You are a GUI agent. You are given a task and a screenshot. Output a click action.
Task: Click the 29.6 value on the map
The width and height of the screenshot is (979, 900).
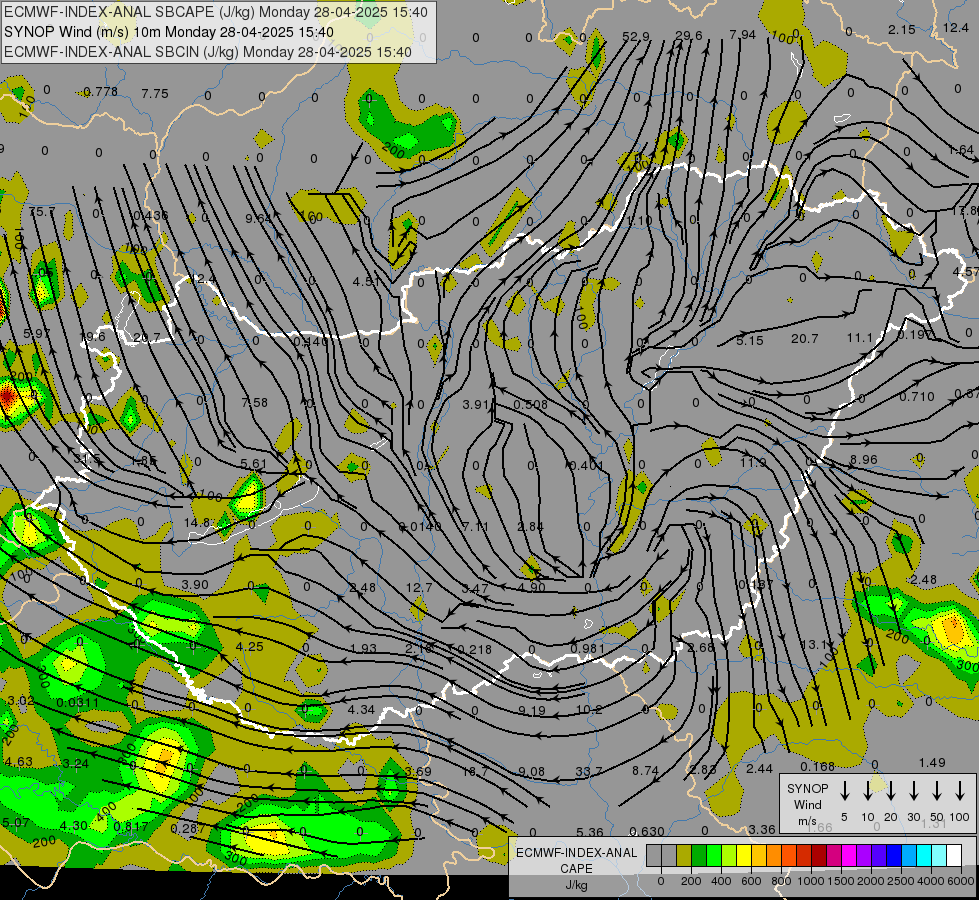point(689,36)
